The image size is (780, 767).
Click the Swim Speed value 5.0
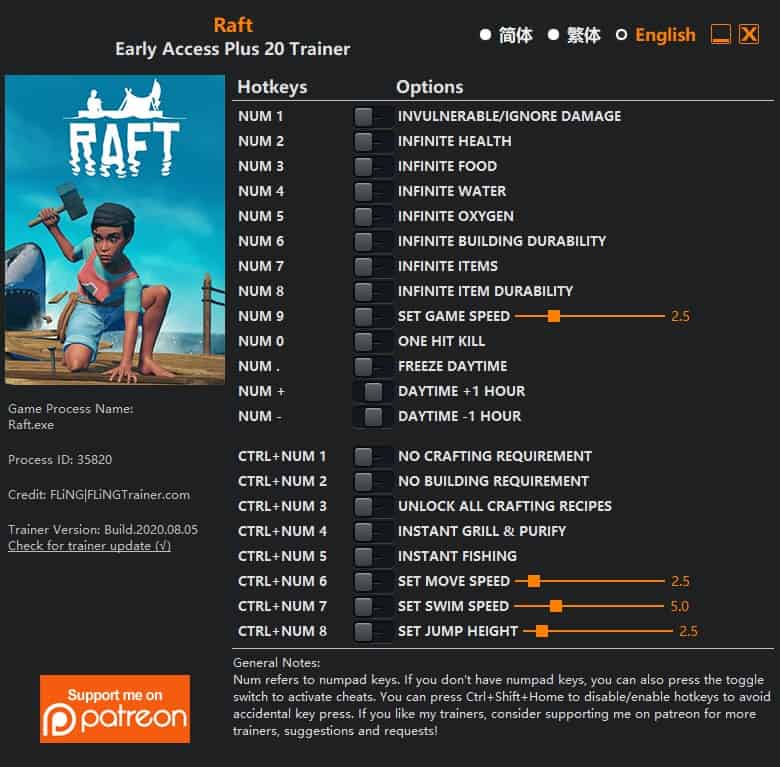(680, 606)
